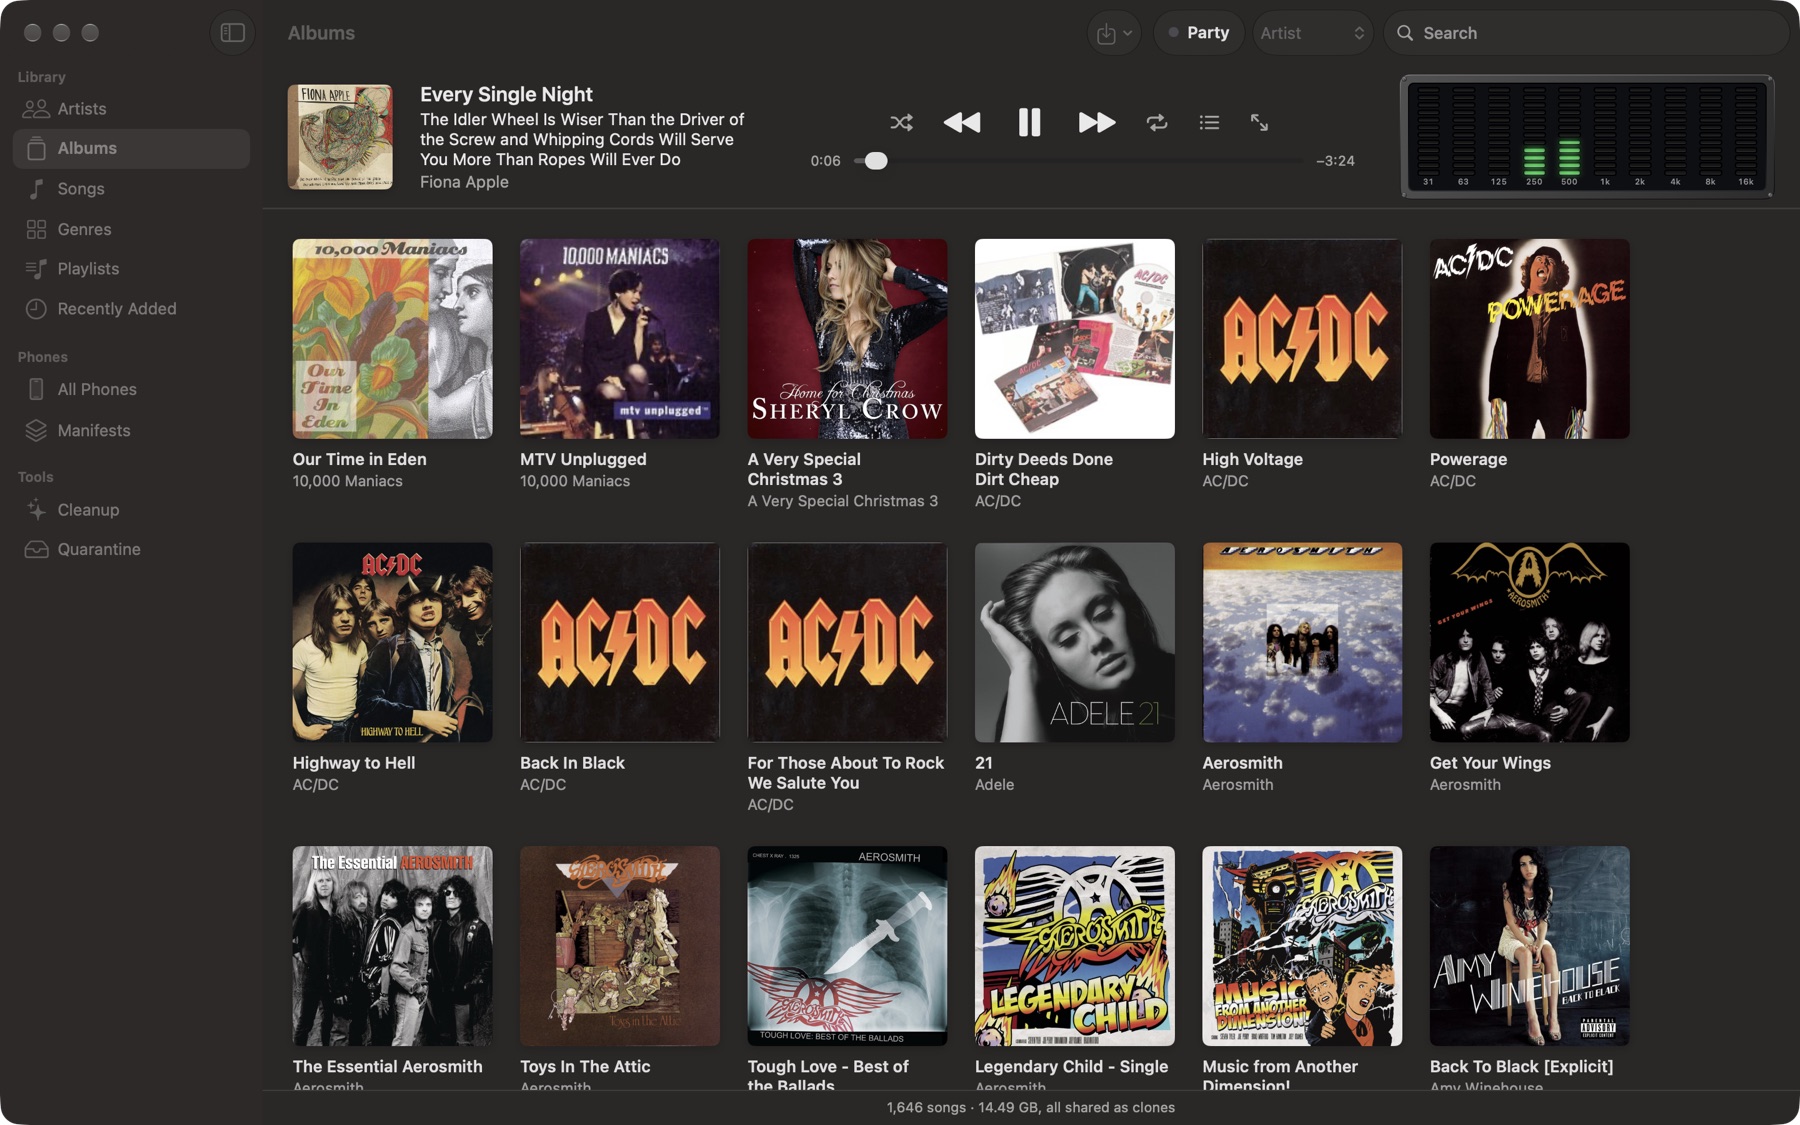The width and height of the screenshot is (1800, 1125).
Task: Click the Legendary Child - Single cover
Action: [1074, 946]
